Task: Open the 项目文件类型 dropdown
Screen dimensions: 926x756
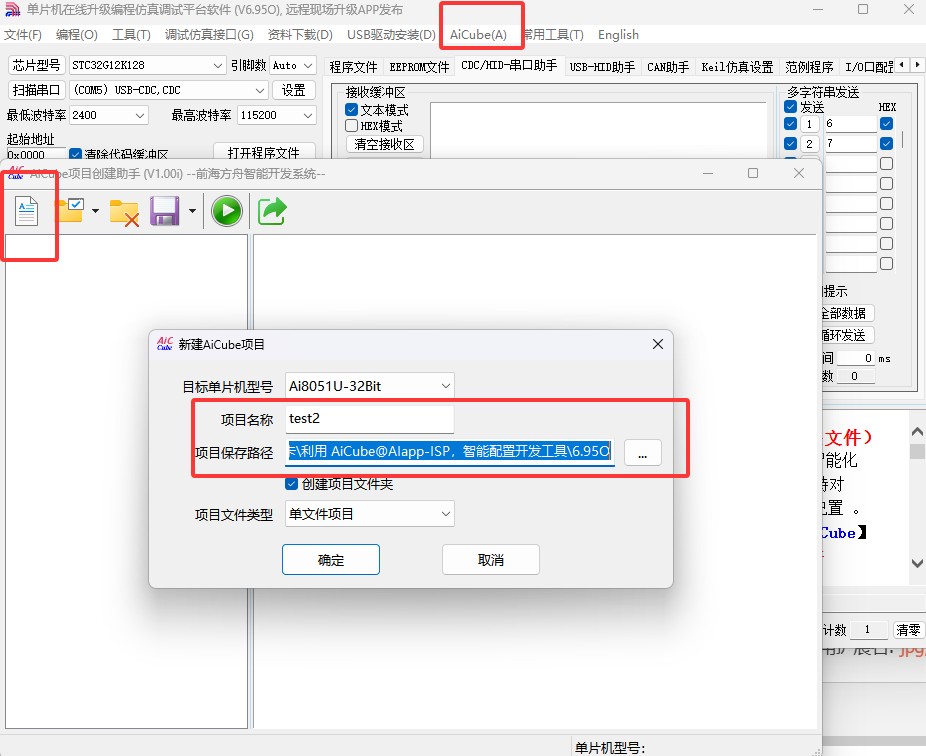Action: [369, 514]
